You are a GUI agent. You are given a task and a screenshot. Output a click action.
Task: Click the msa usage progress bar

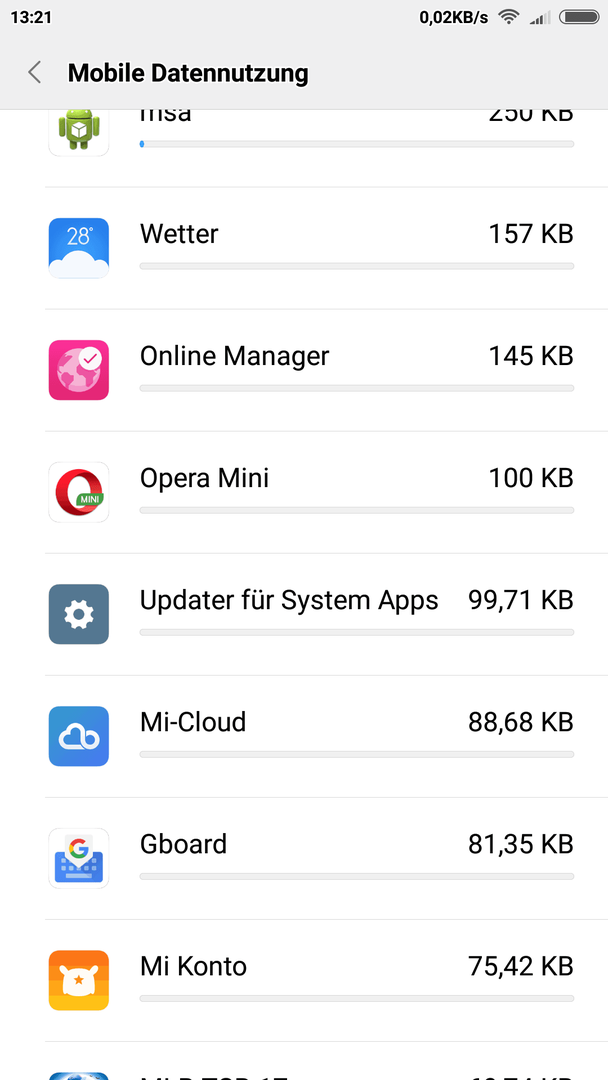point(357,144)
